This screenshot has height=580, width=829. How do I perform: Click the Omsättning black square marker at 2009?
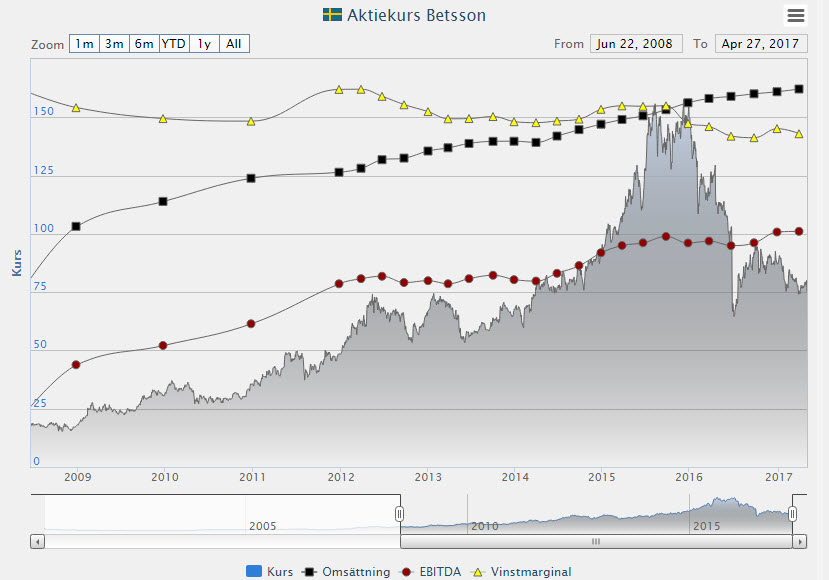pos(76,226)
